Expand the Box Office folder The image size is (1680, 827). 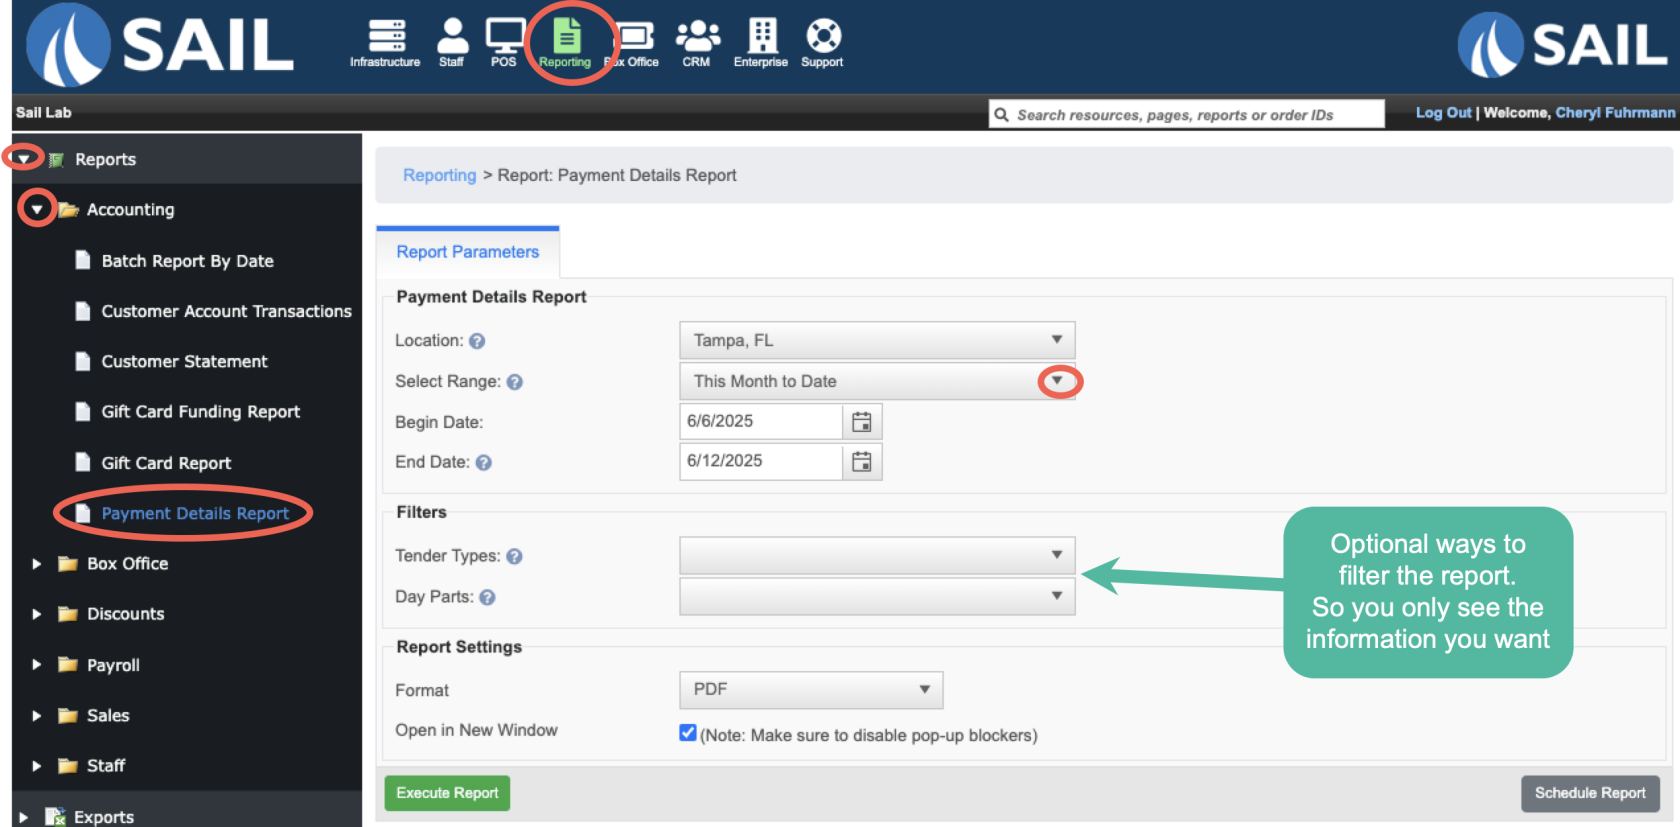(x=36, y=564)
